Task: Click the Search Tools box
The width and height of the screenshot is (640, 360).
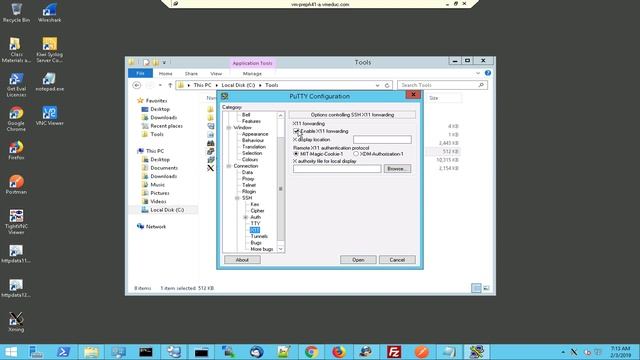Action: pyautogui.click(x=442, y=85)
